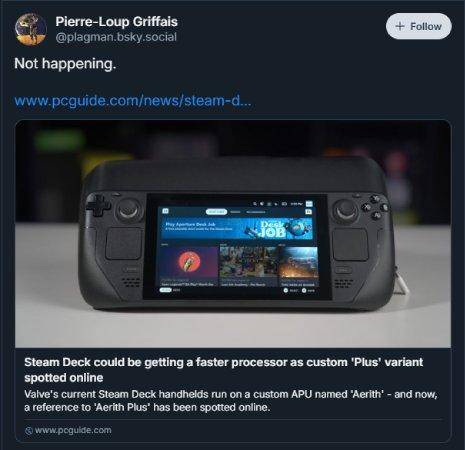Click the Deck Job banner in photo

[x=237, y=229]
